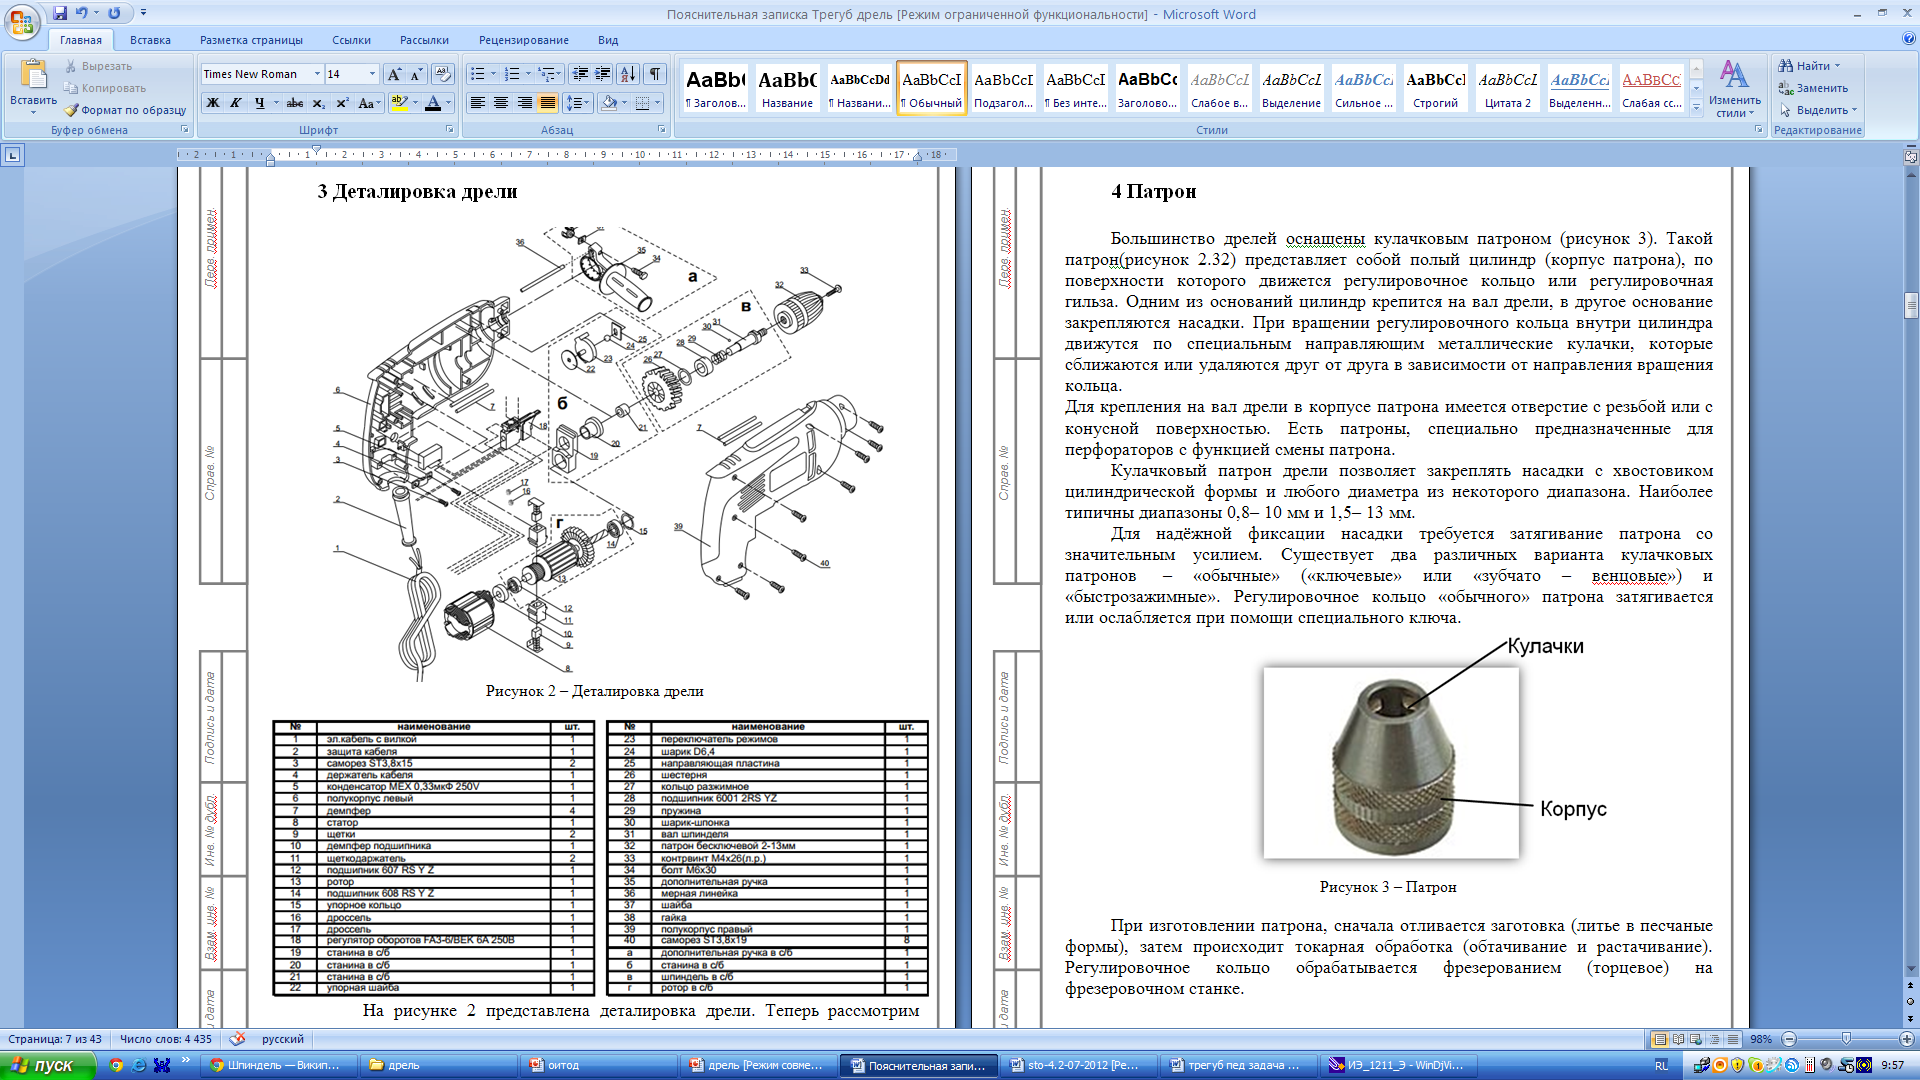Screen dimensions: 1920x1080
Task: Open line spacing options
Action: 577,103
